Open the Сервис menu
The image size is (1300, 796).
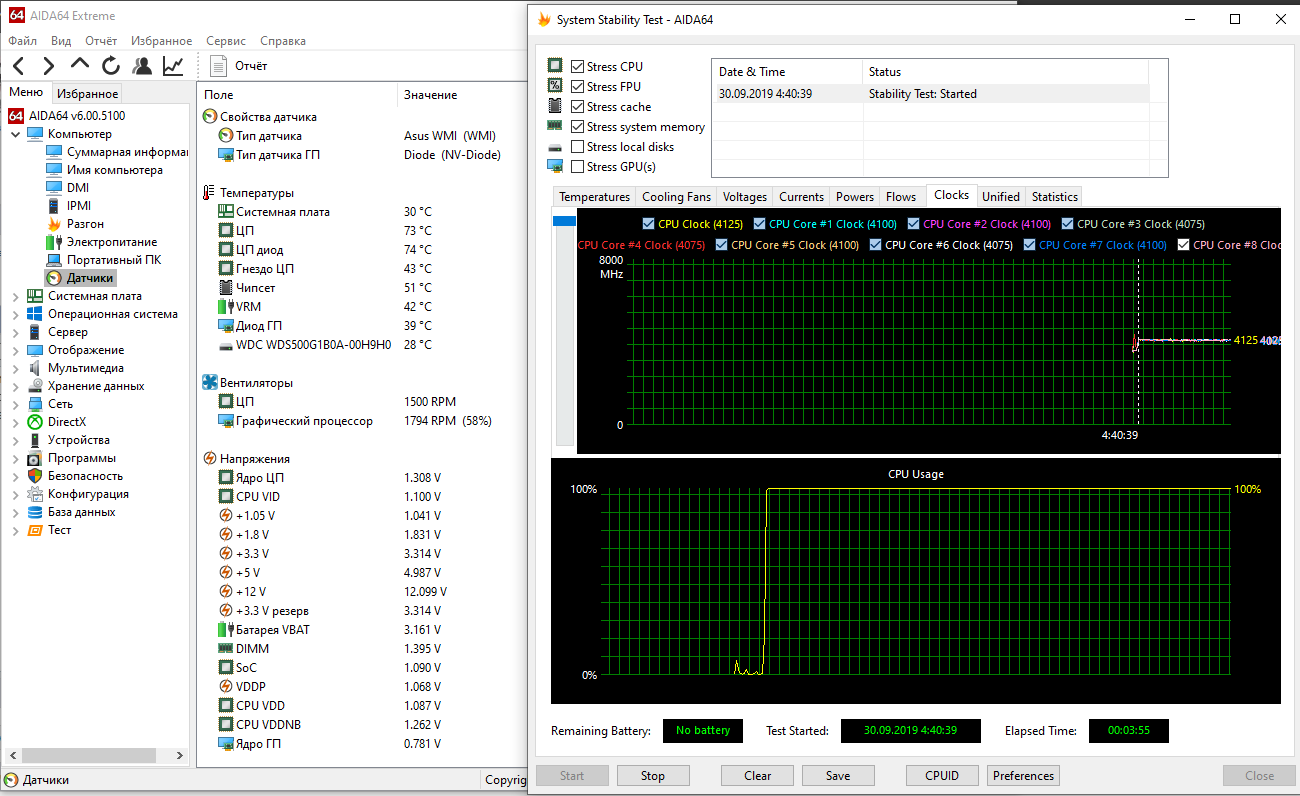226,41
